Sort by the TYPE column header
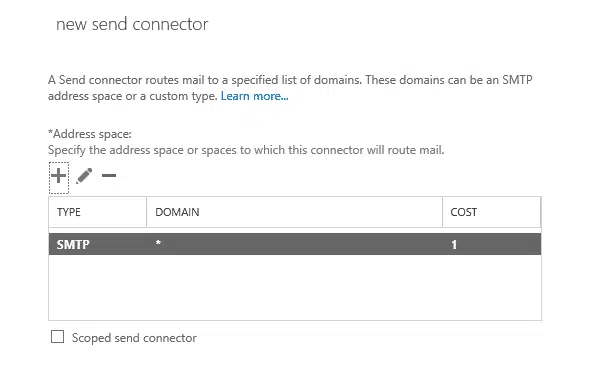The height and width of the screenshot is (365, 606). (x=97, y=212)
